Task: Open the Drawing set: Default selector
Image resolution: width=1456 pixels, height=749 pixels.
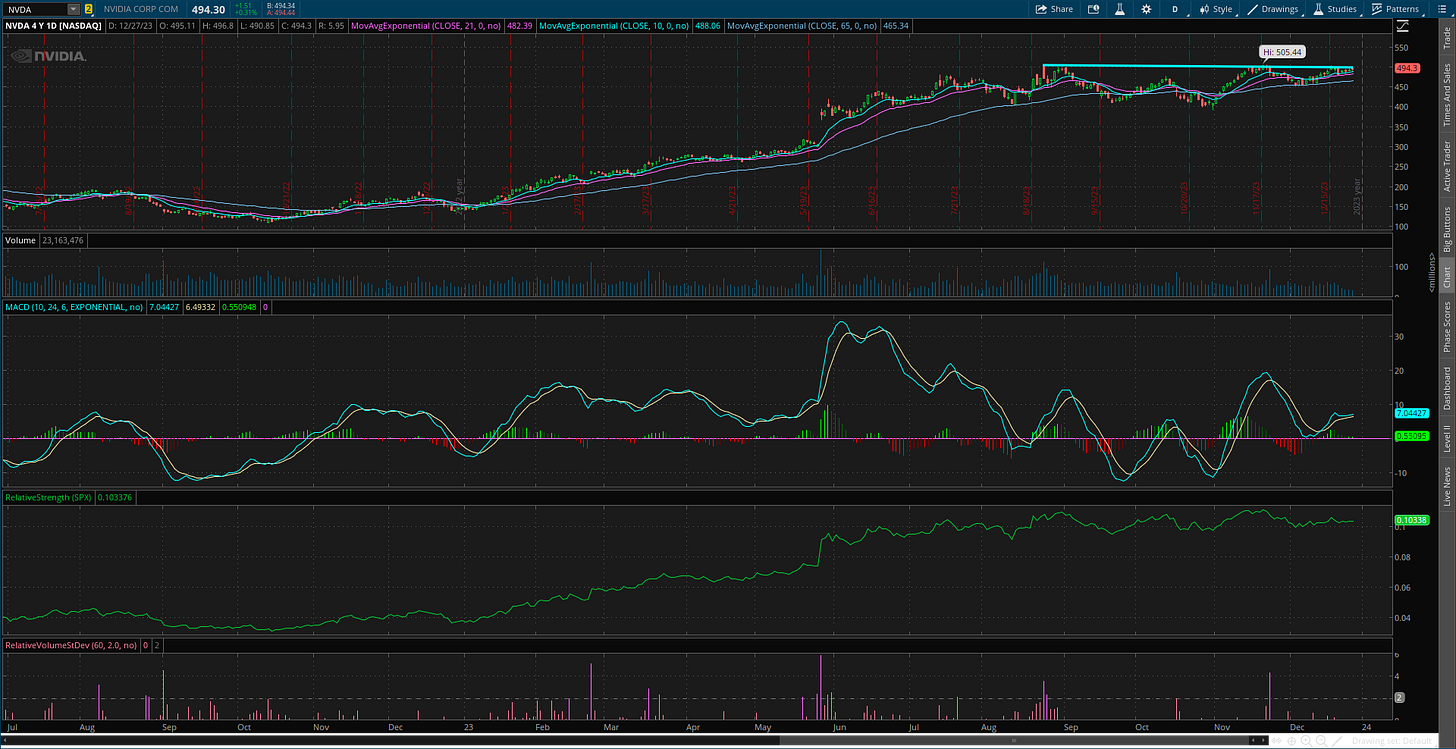Action: tap(1392, 741)
